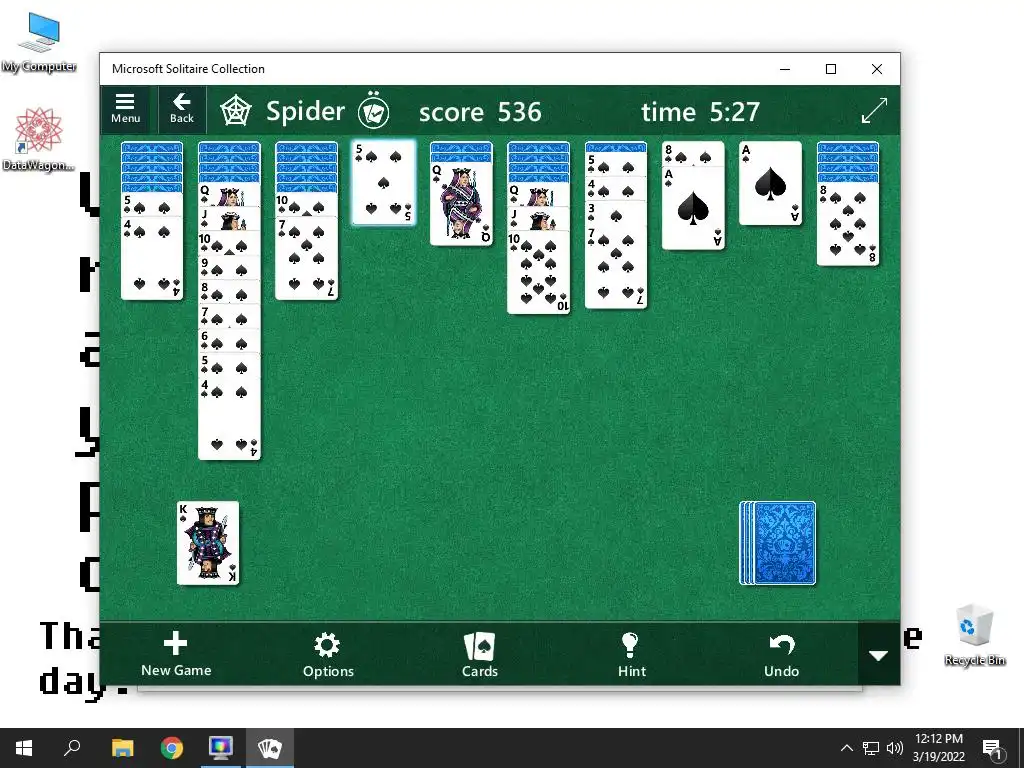Open the Cards button
The width and height of the screenshot is (1024, 768).
[479, 654]
